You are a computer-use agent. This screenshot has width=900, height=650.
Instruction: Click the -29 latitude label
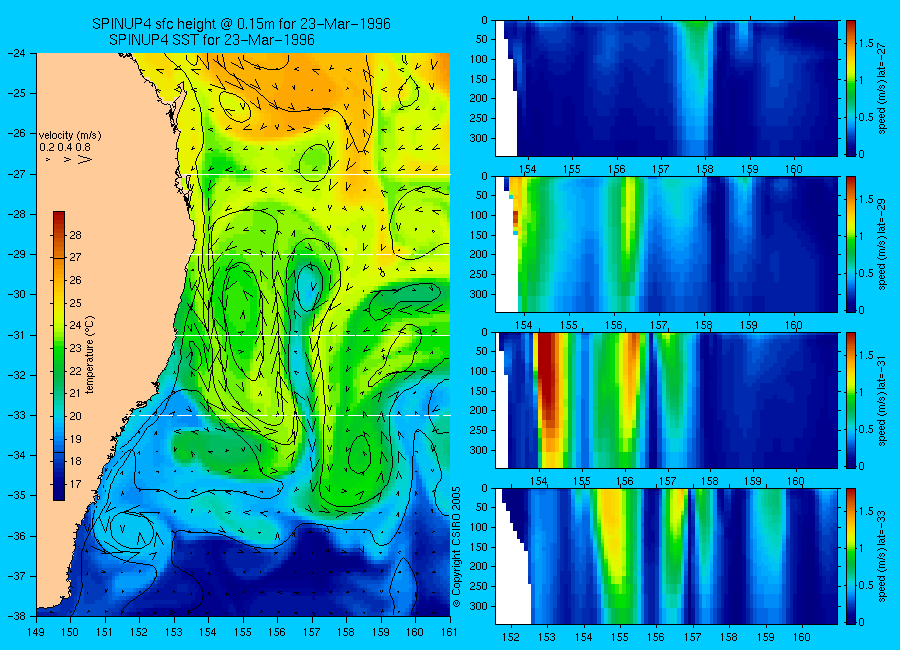pos(17,254)
